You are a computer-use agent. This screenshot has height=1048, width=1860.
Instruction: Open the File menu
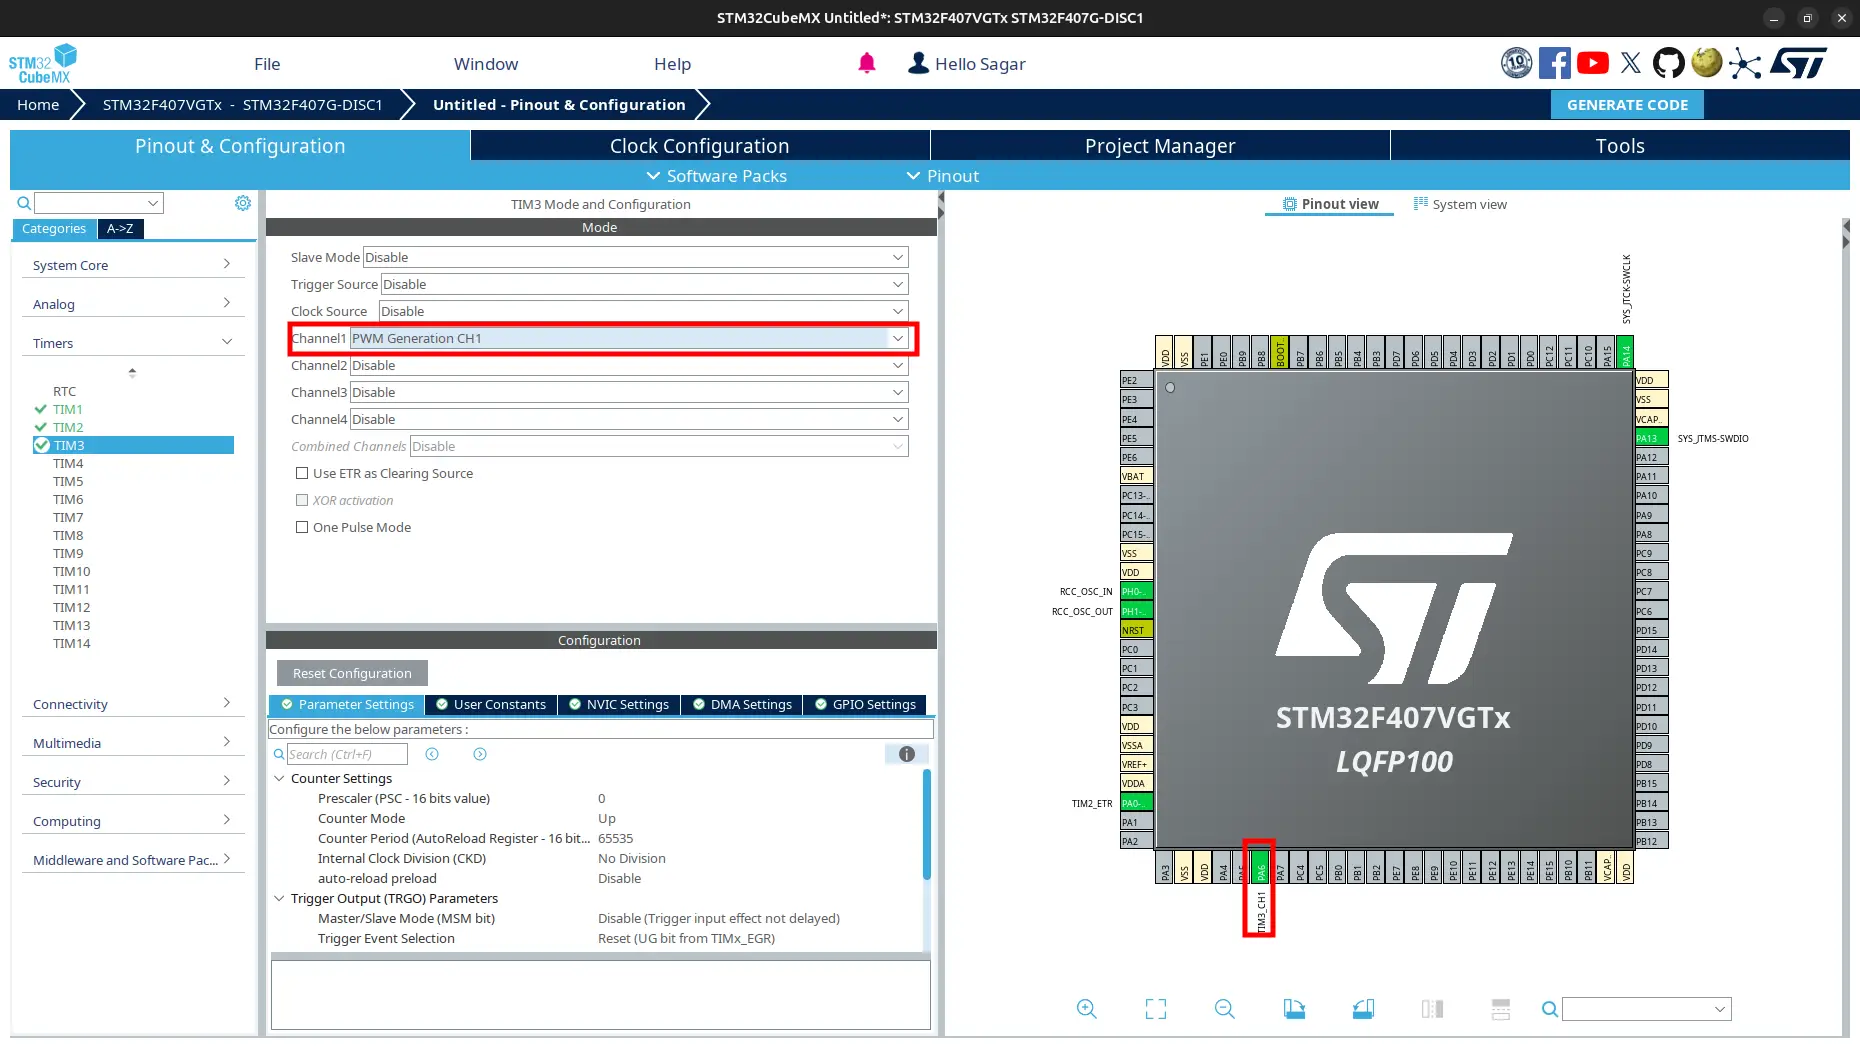tap(267, 64)
